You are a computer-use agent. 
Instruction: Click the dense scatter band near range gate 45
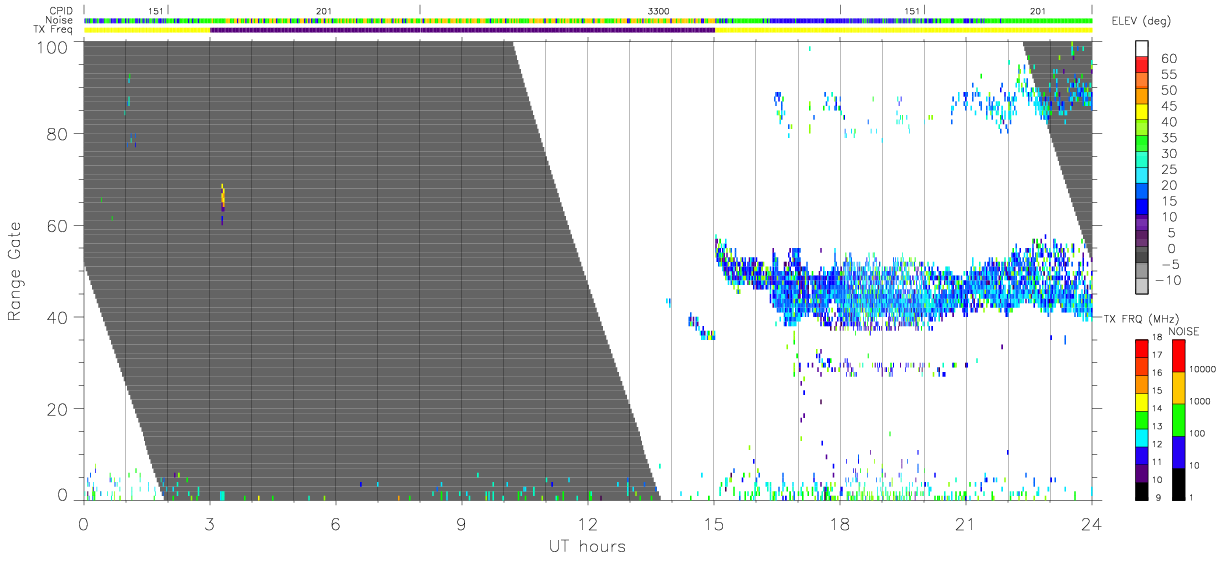903,285
